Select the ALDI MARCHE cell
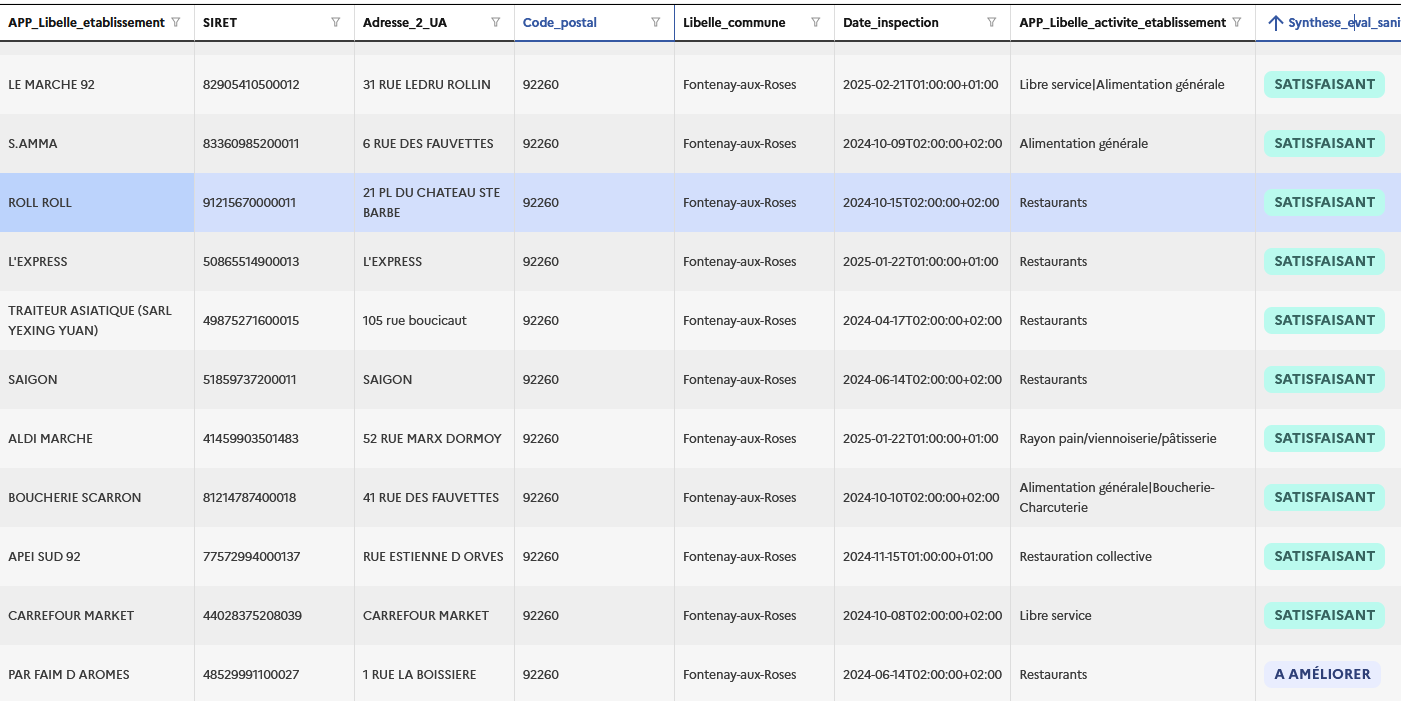1401x701 pixels. coord(97,438)
